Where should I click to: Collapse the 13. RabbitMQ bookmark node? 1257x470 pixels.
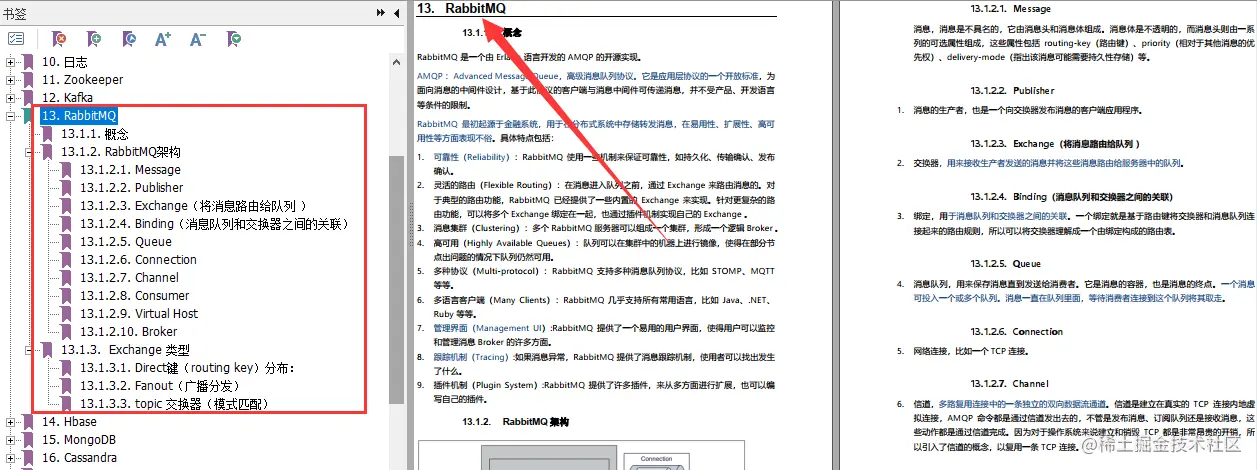pos(11,116)
